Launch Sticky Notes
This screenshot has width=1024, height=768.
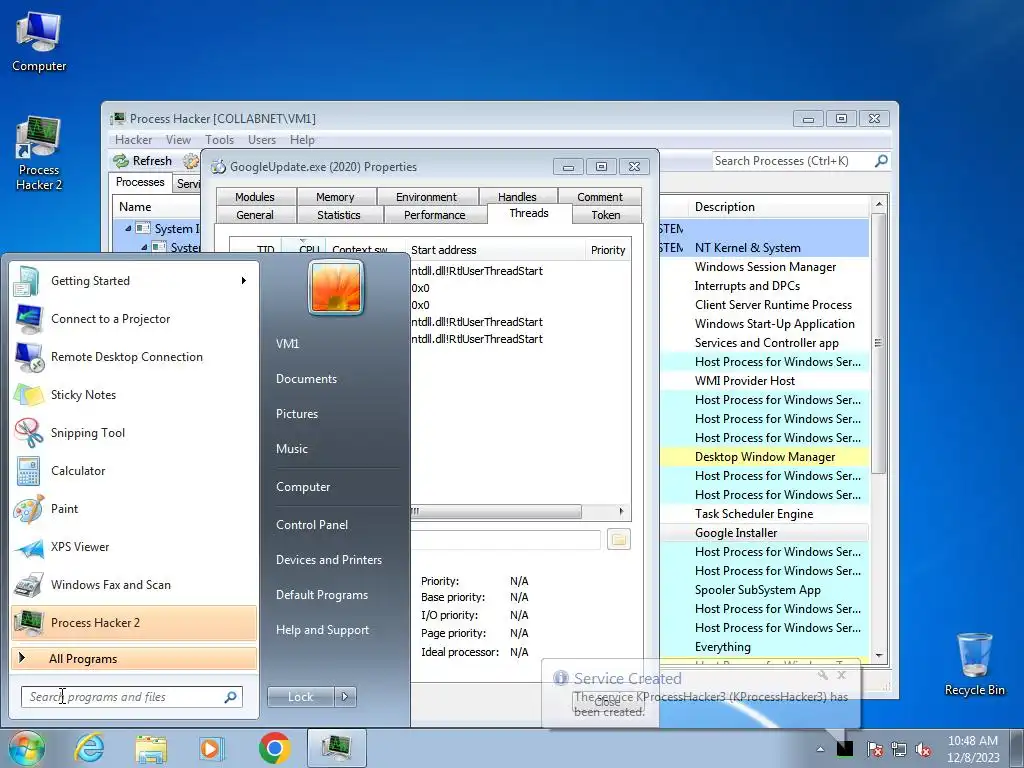point(134,394)
